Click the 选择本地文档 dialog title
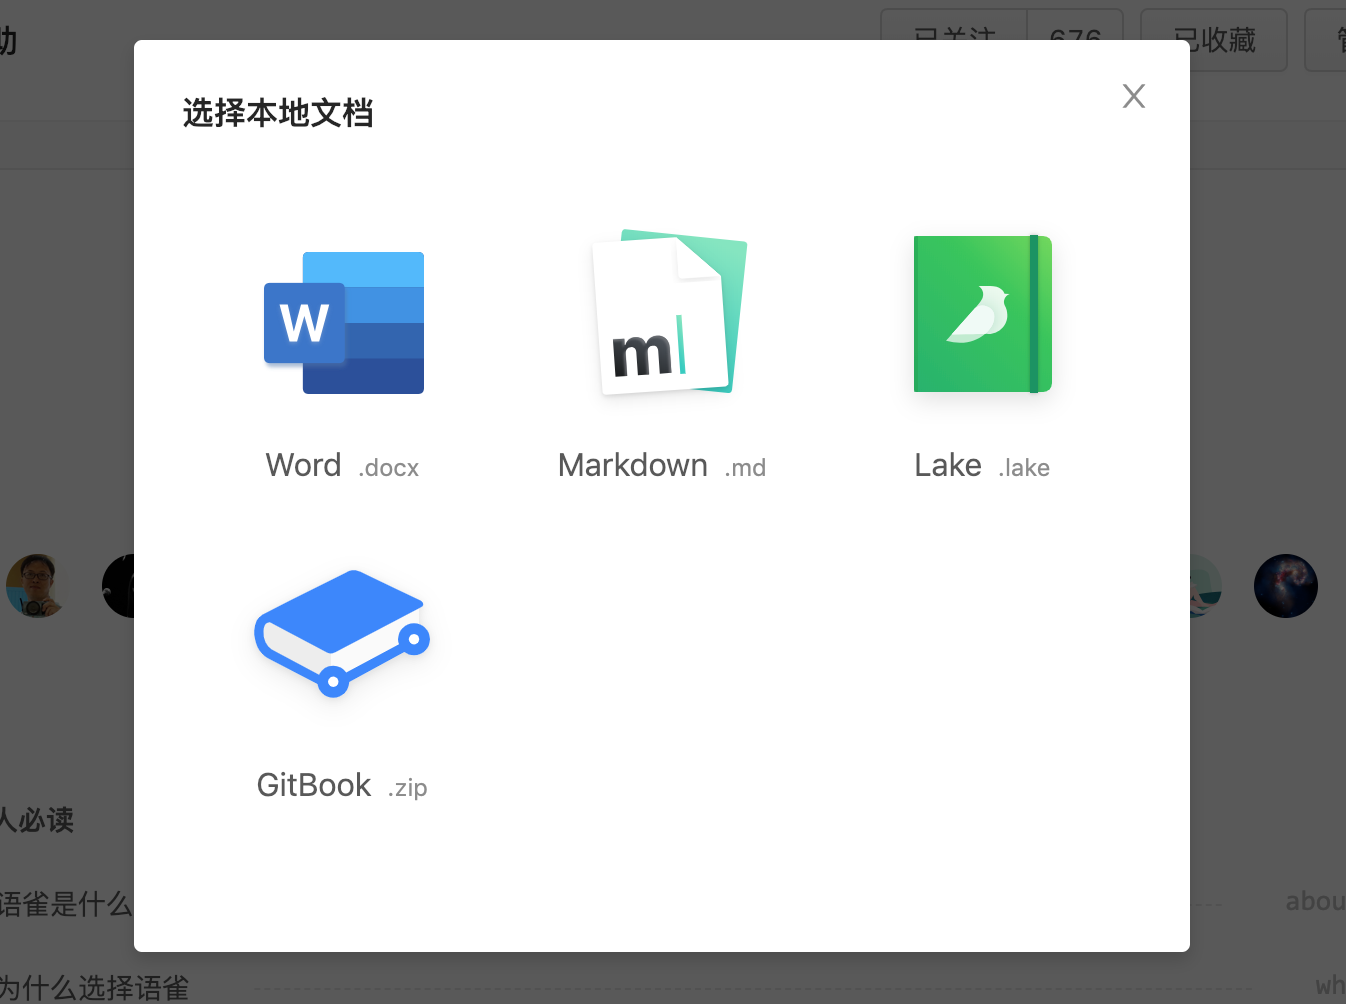The image size is (1346, 1004). click(278, 113)
